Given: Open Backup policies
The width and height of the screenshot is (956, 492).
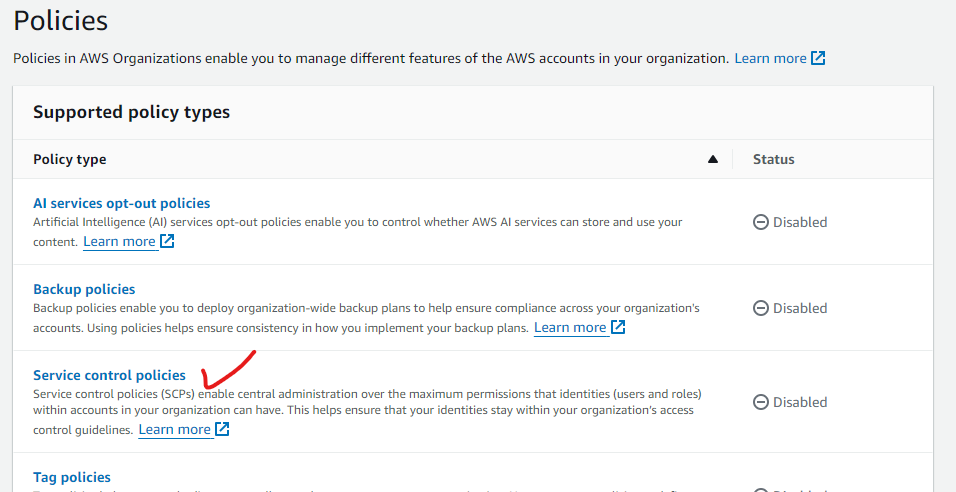Looking at the screenshot, I should (84, 289).
